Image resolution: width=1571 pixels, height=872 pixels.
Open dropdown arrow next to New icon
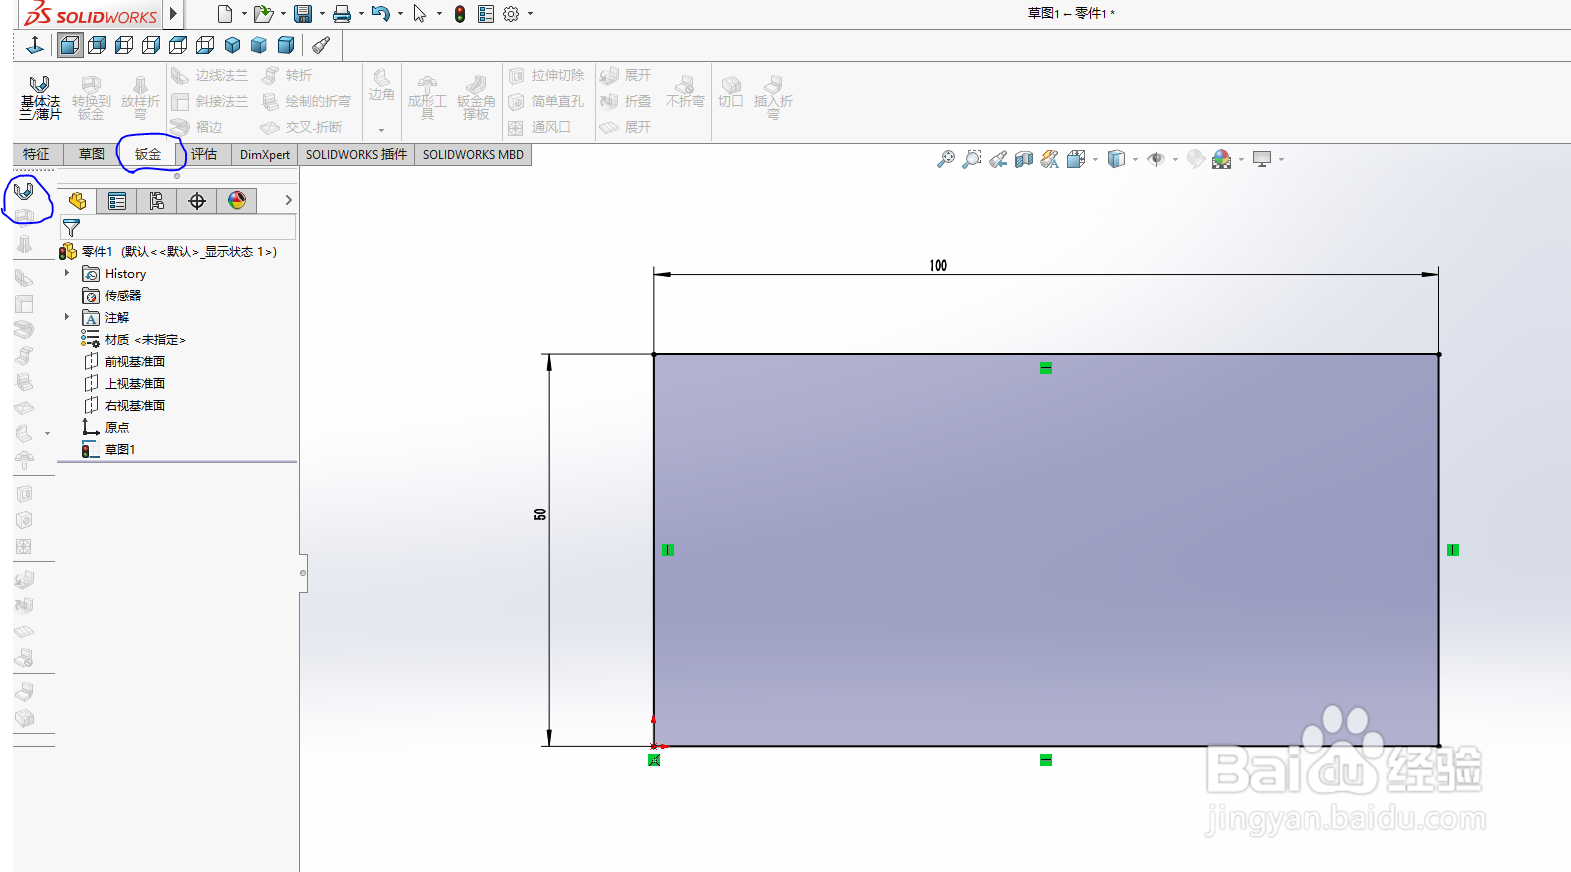[x=244, y=14]
